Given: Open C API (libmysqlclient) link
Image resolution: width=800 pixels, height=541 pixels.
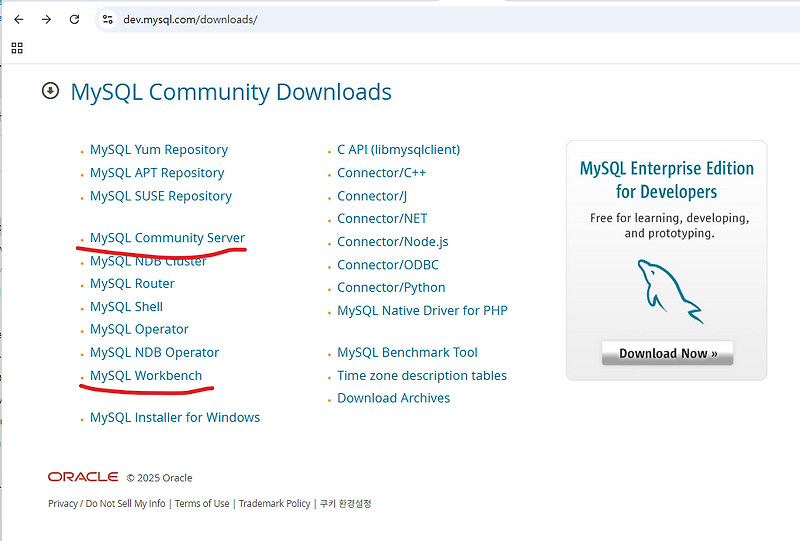Looking at the screenshot, I should 398,150.
